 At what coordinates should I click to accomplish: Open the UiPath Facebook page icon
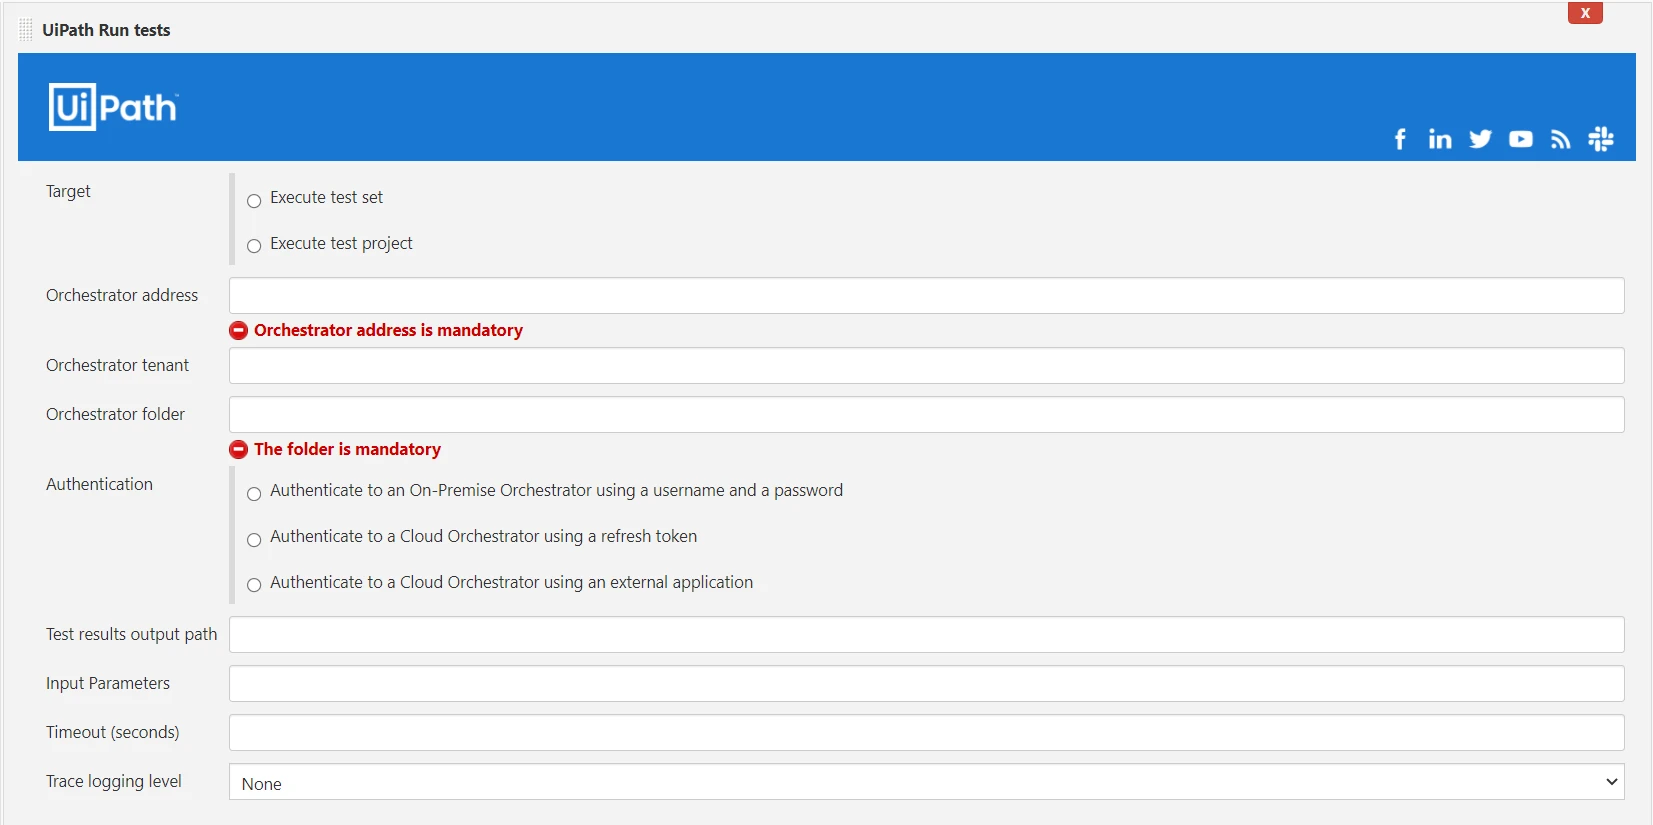(1400, 139)
